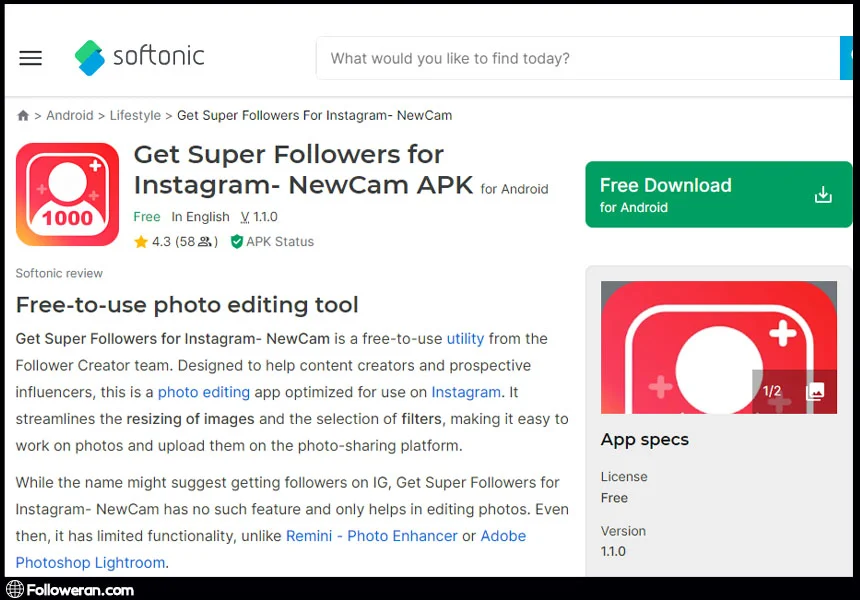Open the screenshot gallery icon
Viewport: 860px width, 600px height.
coord(815,391)
